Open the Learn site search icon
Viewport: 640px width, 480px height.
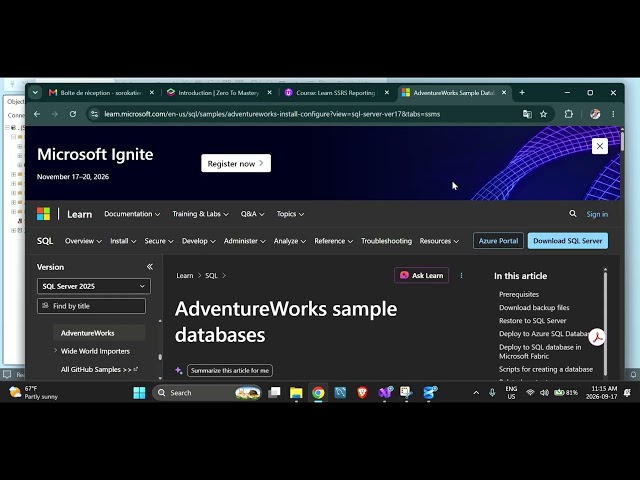(x=573, y=213)
